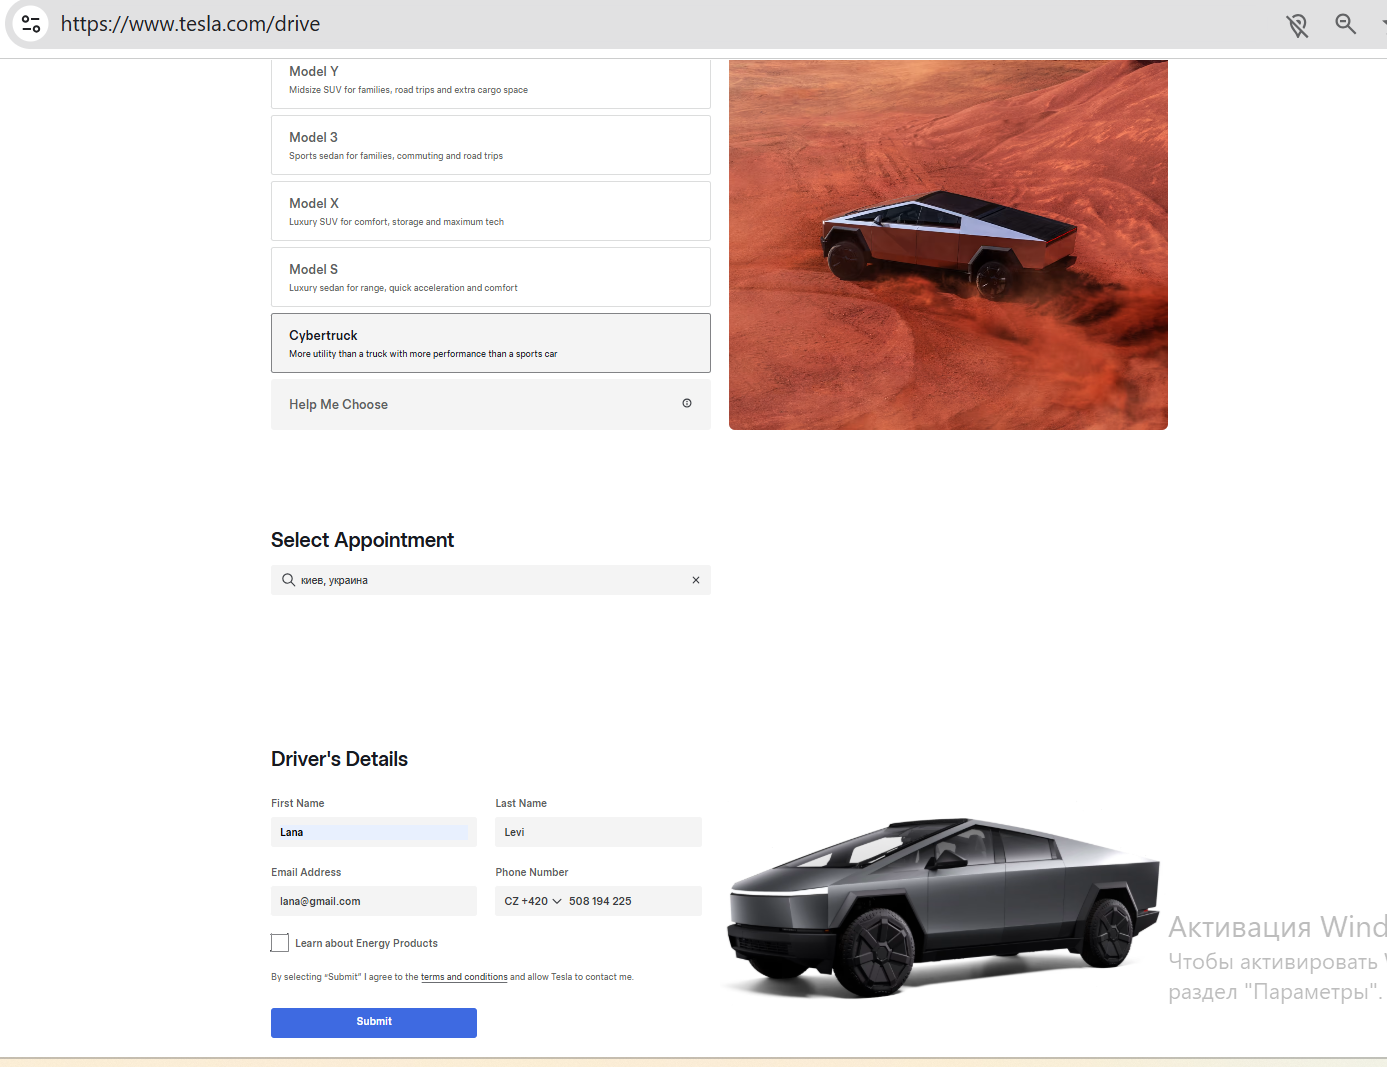Image resolution: width=1387 pixels, height=1067 pixels.
Task: Edit the First Name field containing Lana
Action: click(374, 832)
